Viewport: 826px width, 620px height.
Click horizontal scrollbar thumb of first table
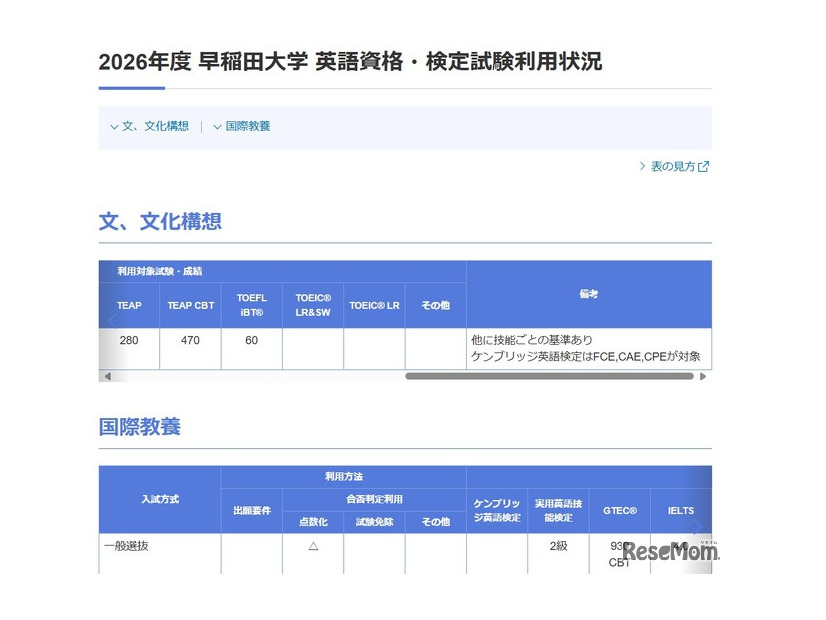[x=549, y=376]
